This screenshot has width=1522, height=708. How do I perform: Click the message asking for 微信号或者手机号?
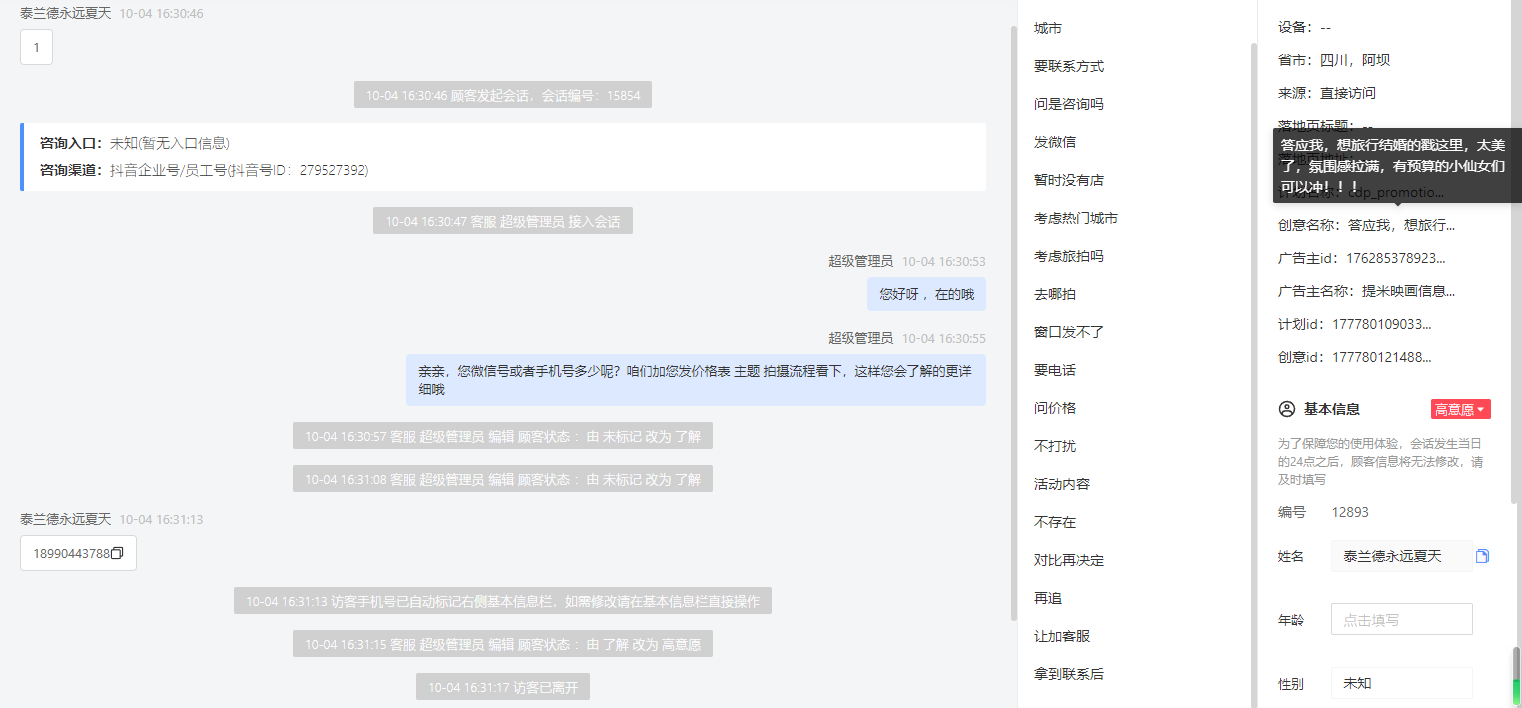pyautogui.click(x=696, y=380)
